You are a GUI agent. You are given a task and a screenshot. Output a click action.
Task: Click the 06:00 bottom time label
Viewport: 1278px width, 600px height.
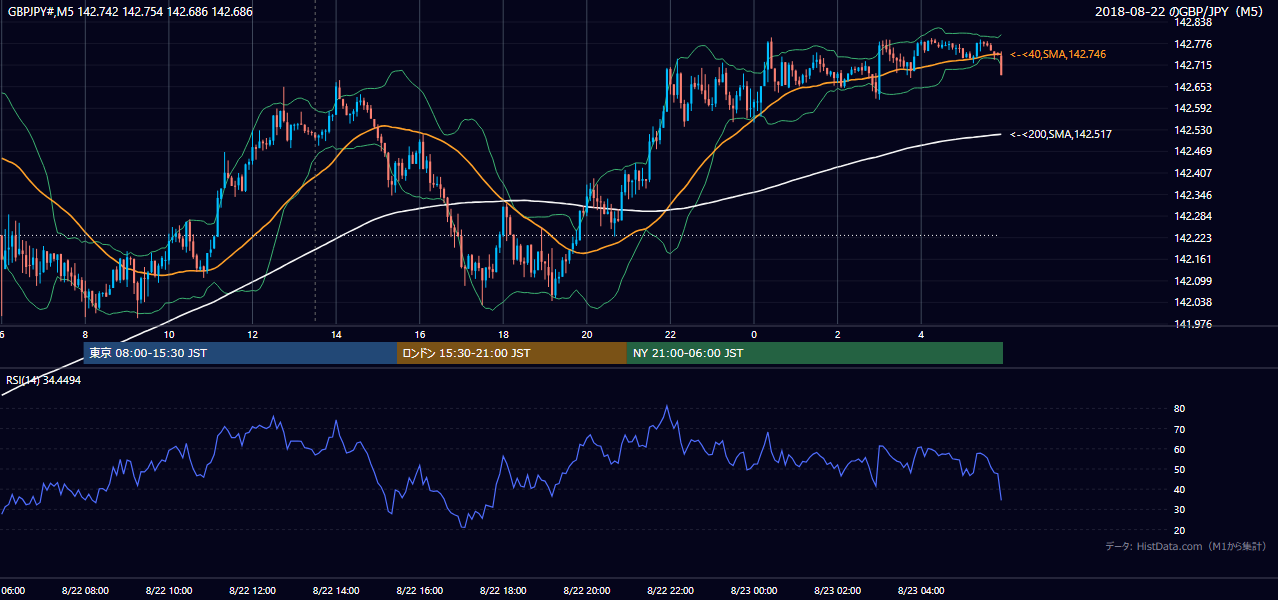(13, 590)
